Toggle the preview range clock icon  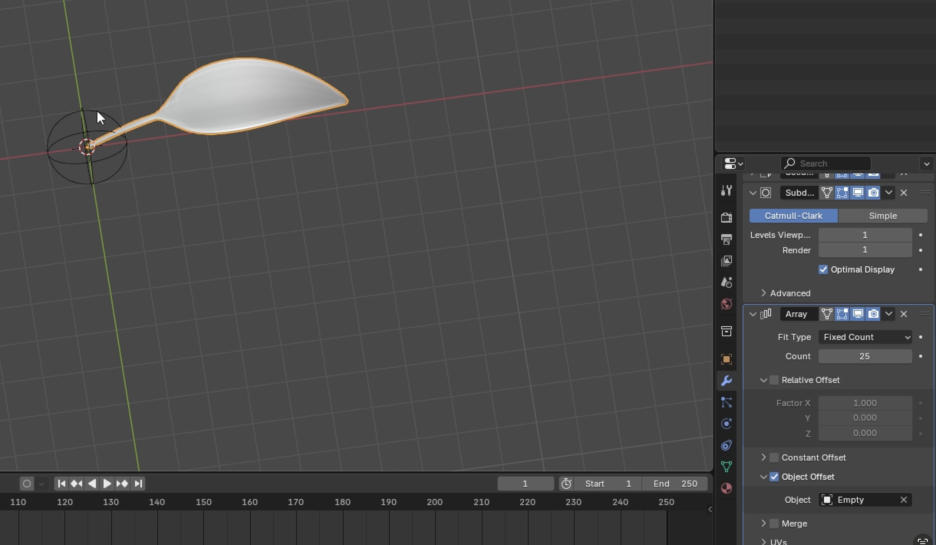(566, 484)
